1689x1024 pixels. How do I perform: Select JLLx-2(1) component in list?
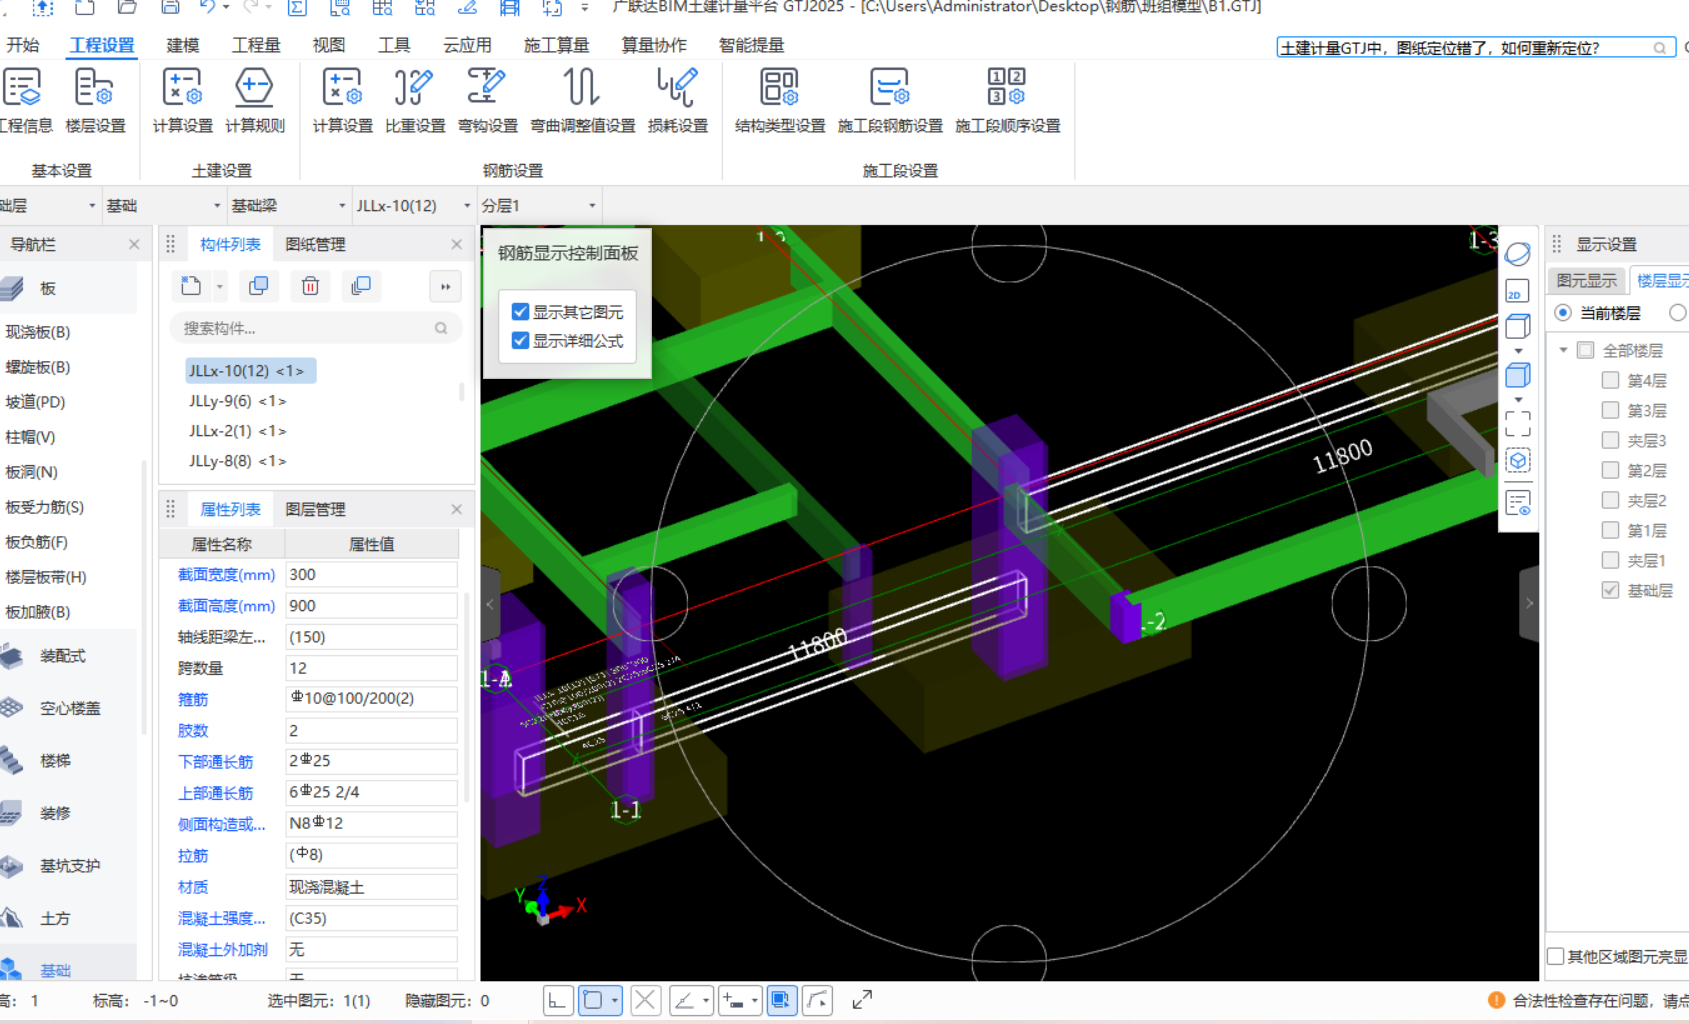pyautogui.click(x=237, y=431)
